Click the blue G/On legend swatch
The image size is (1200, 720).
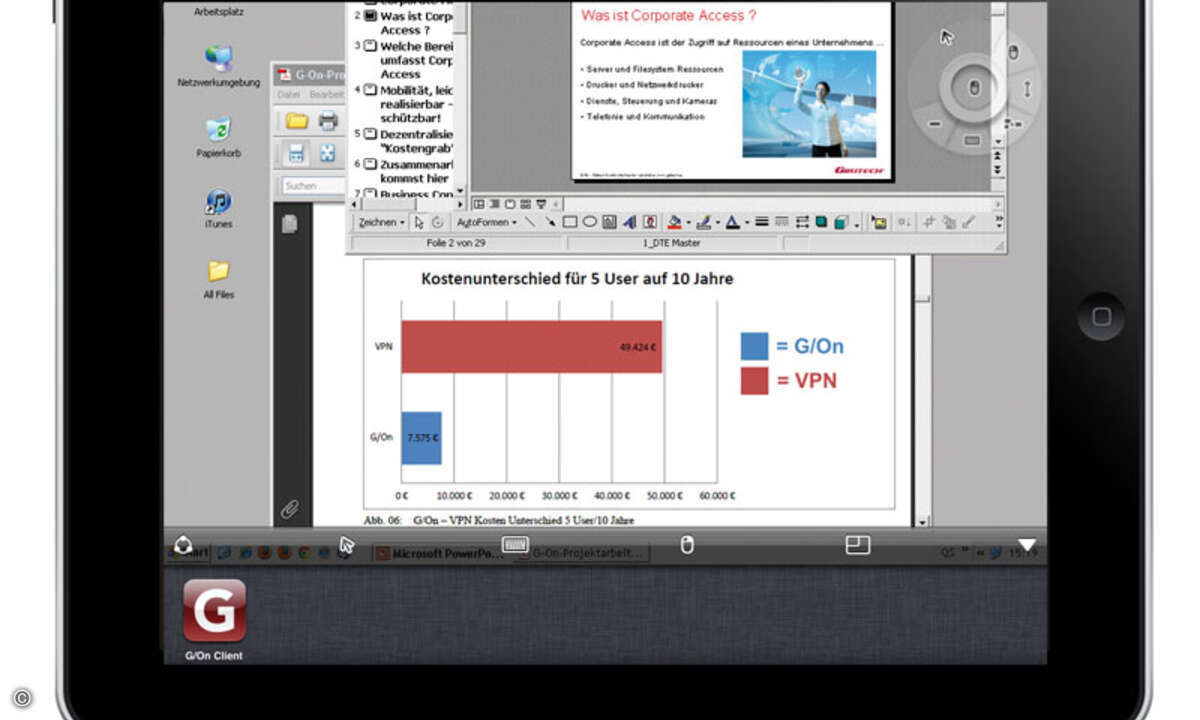tap(754, 346)
